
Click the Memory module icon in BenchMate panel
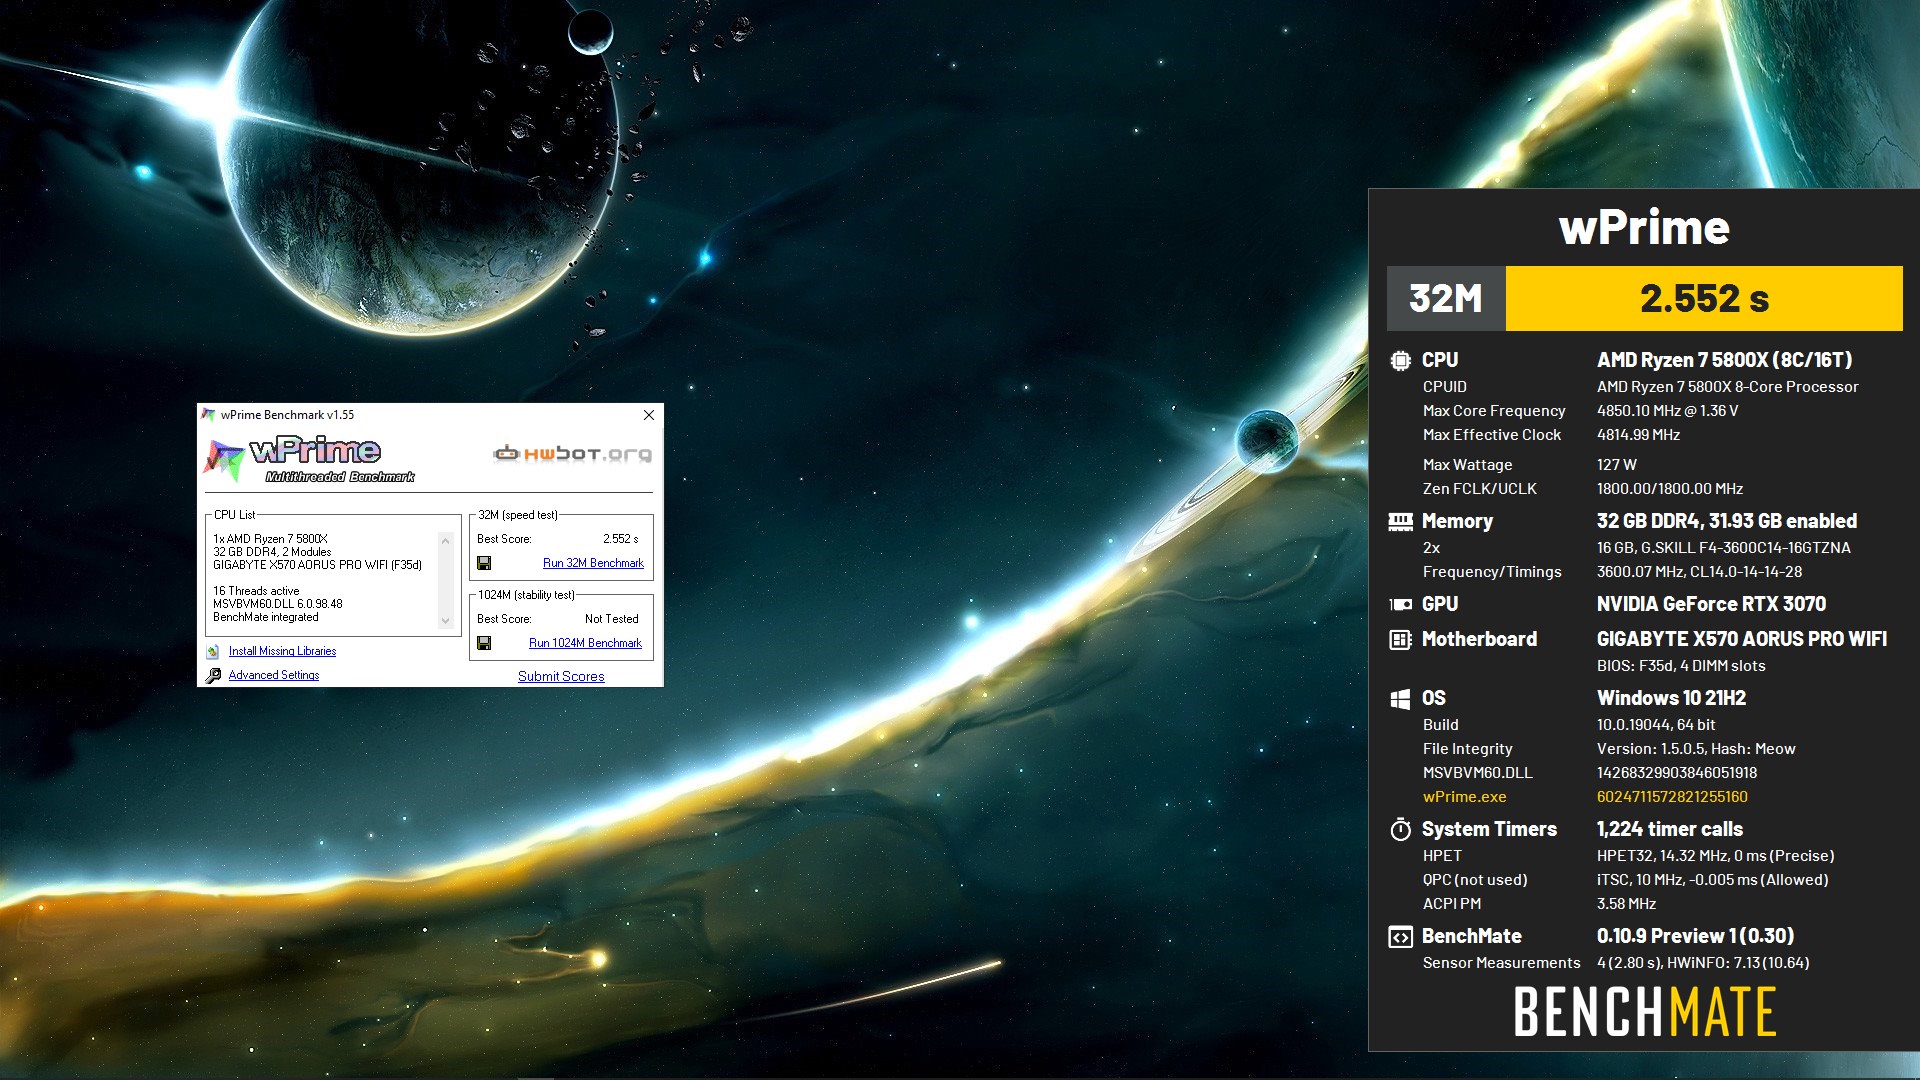pos(1400,521)
